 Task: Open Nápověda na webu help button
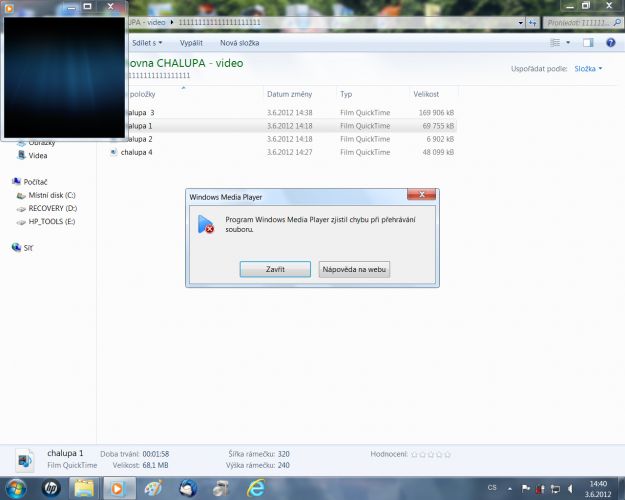click(354, 269)
